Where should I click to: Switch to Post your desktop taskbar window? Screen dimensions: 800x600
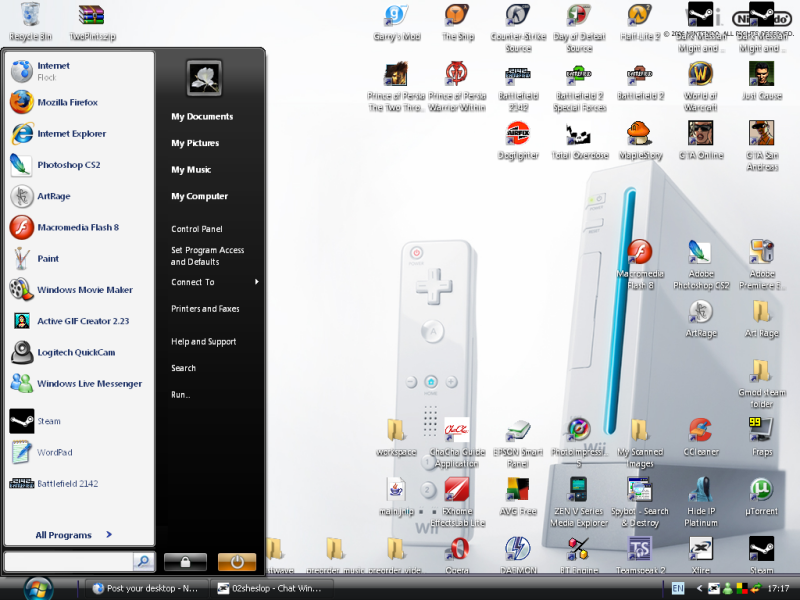point(146,588)
